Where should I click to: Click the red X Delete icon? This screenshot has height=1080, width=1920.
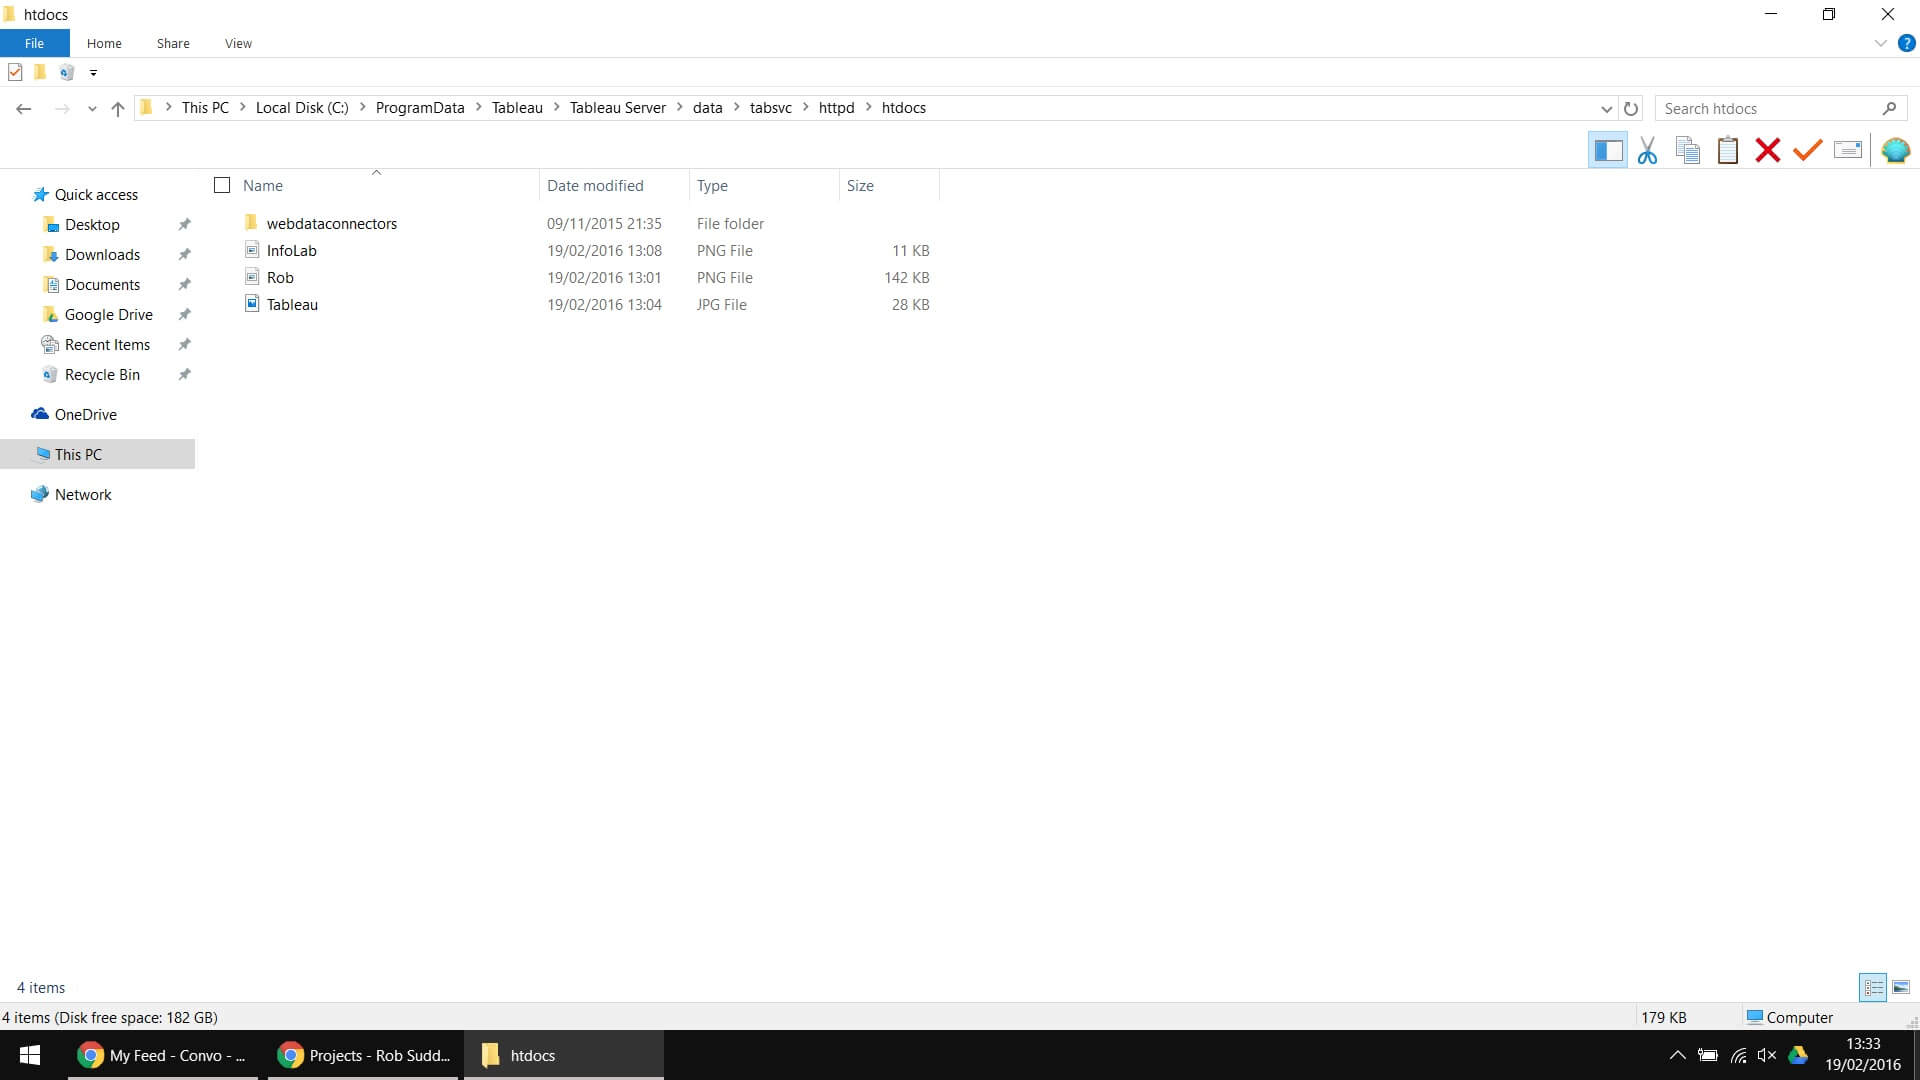click(x=1767, y=150)
